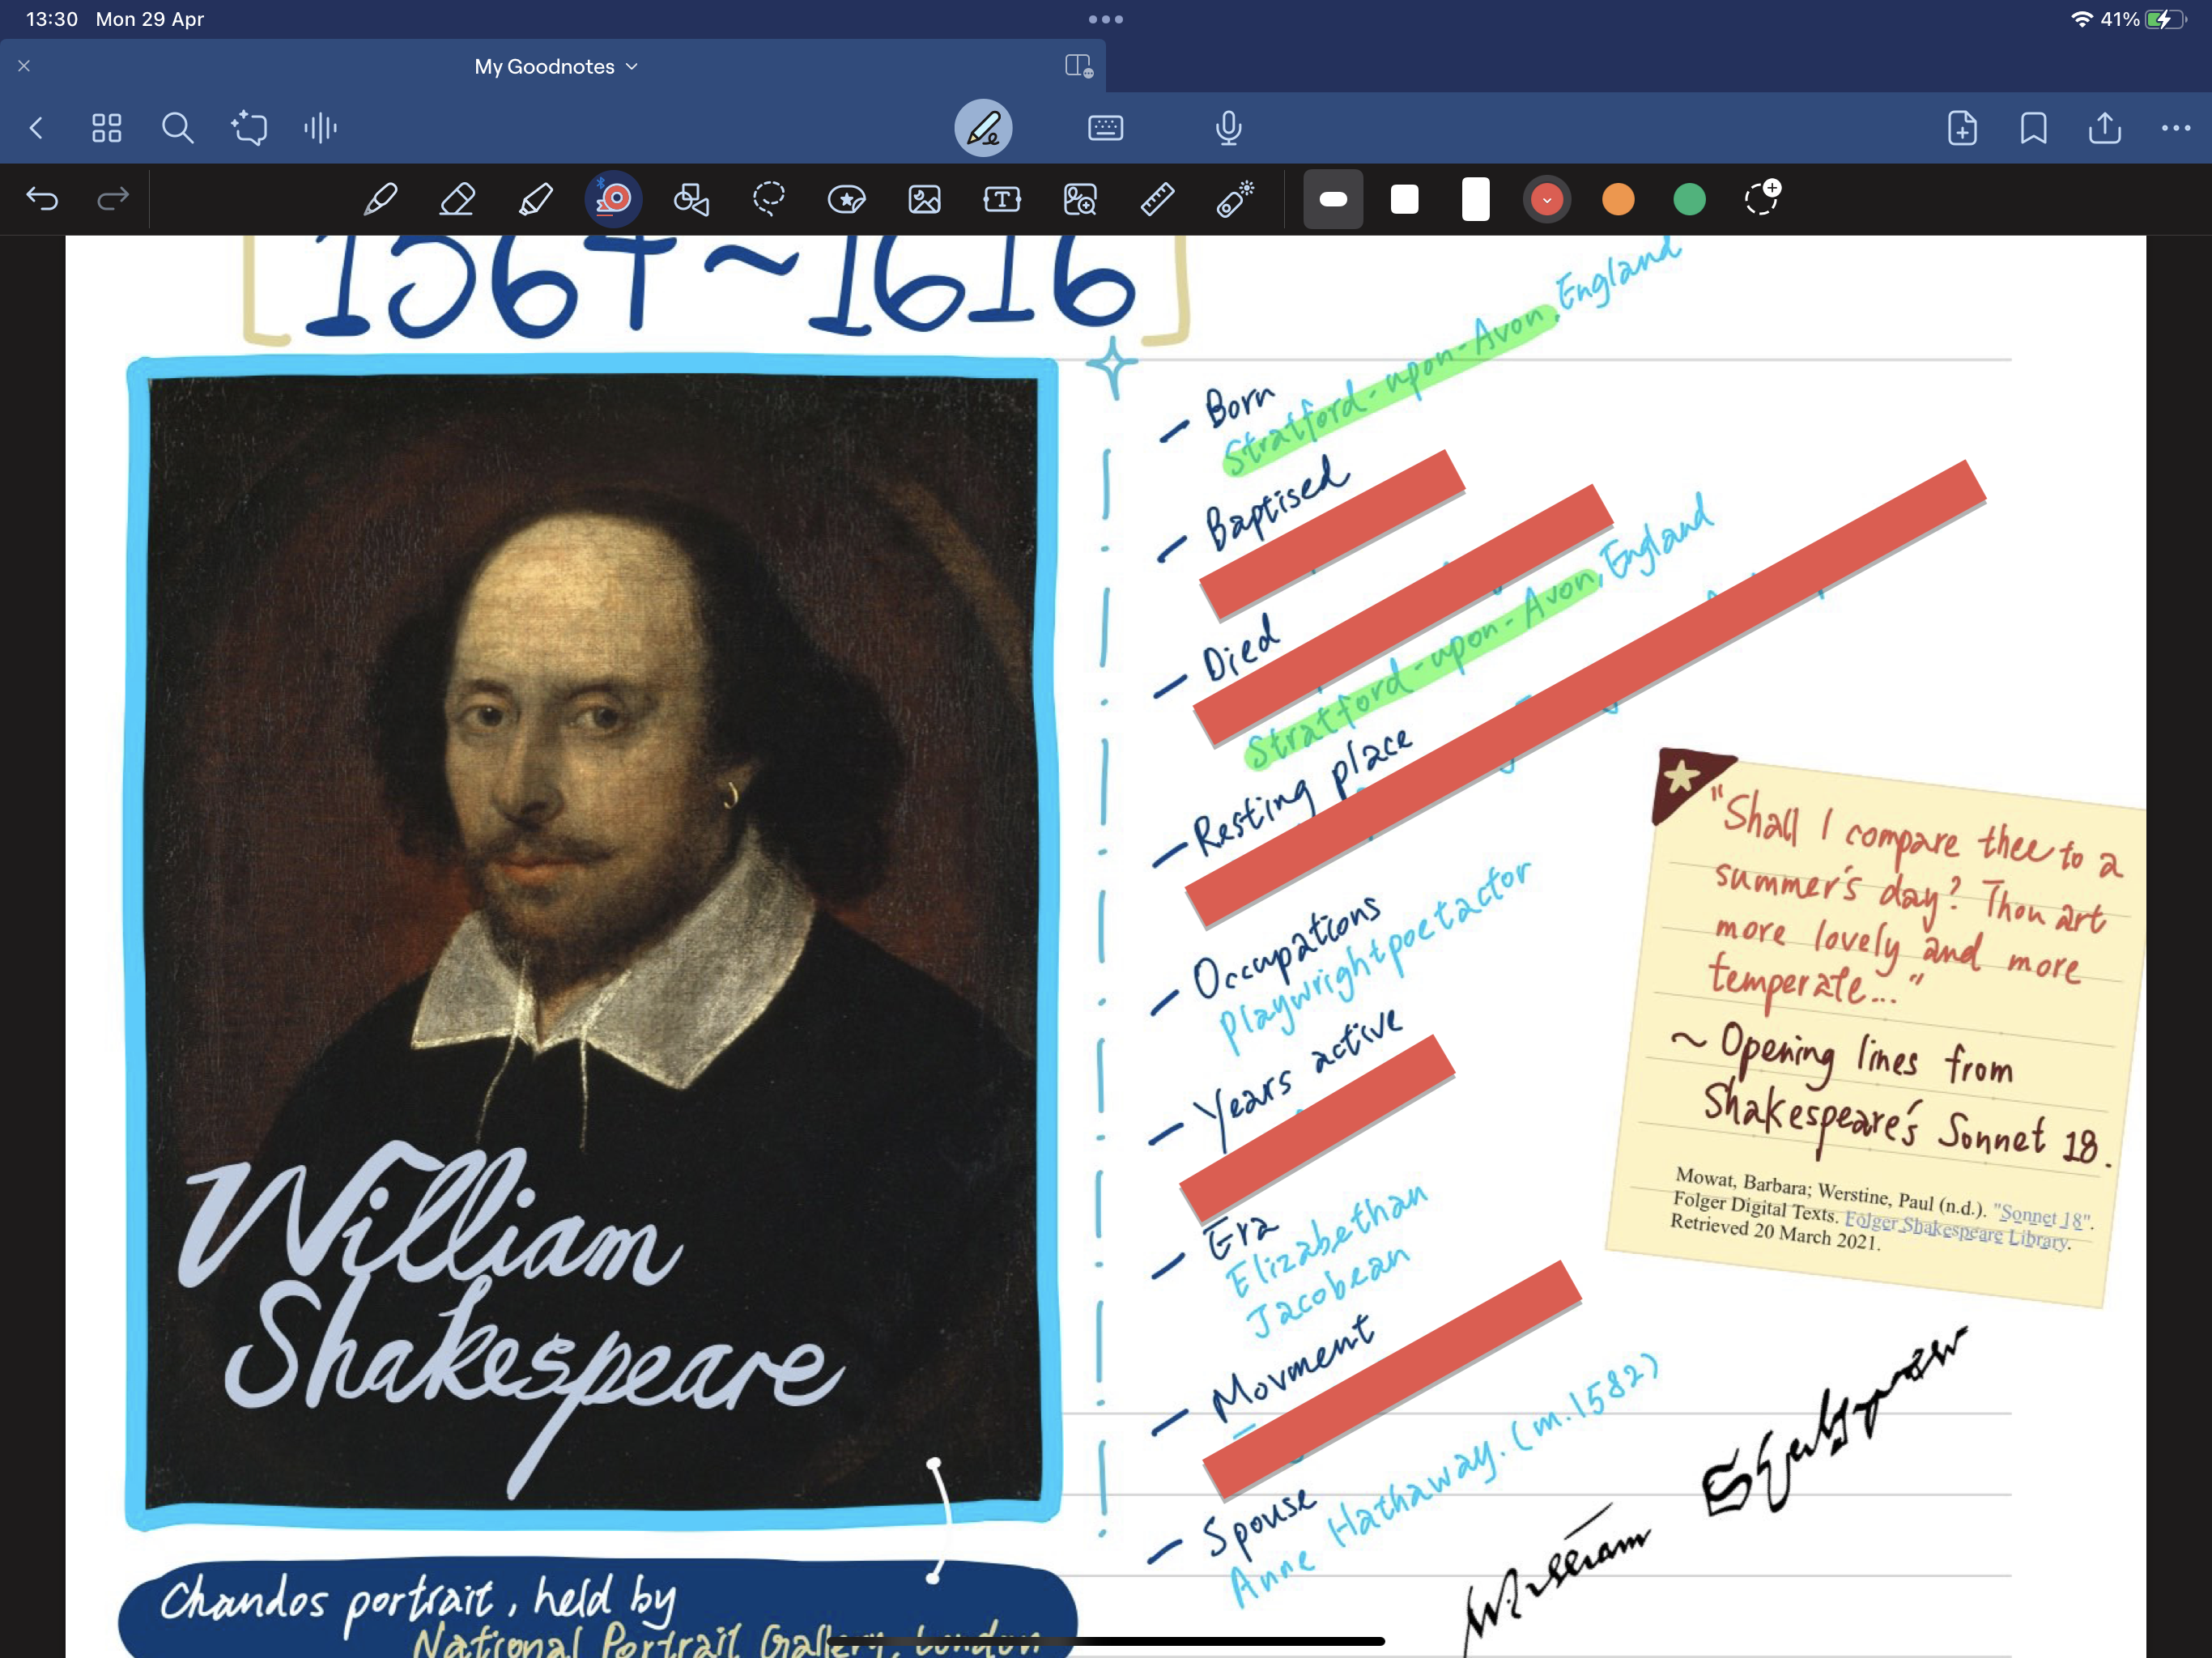The image size is (2212, 1658).
Task: Select the Lasso tool
Action: click(768, 199)
